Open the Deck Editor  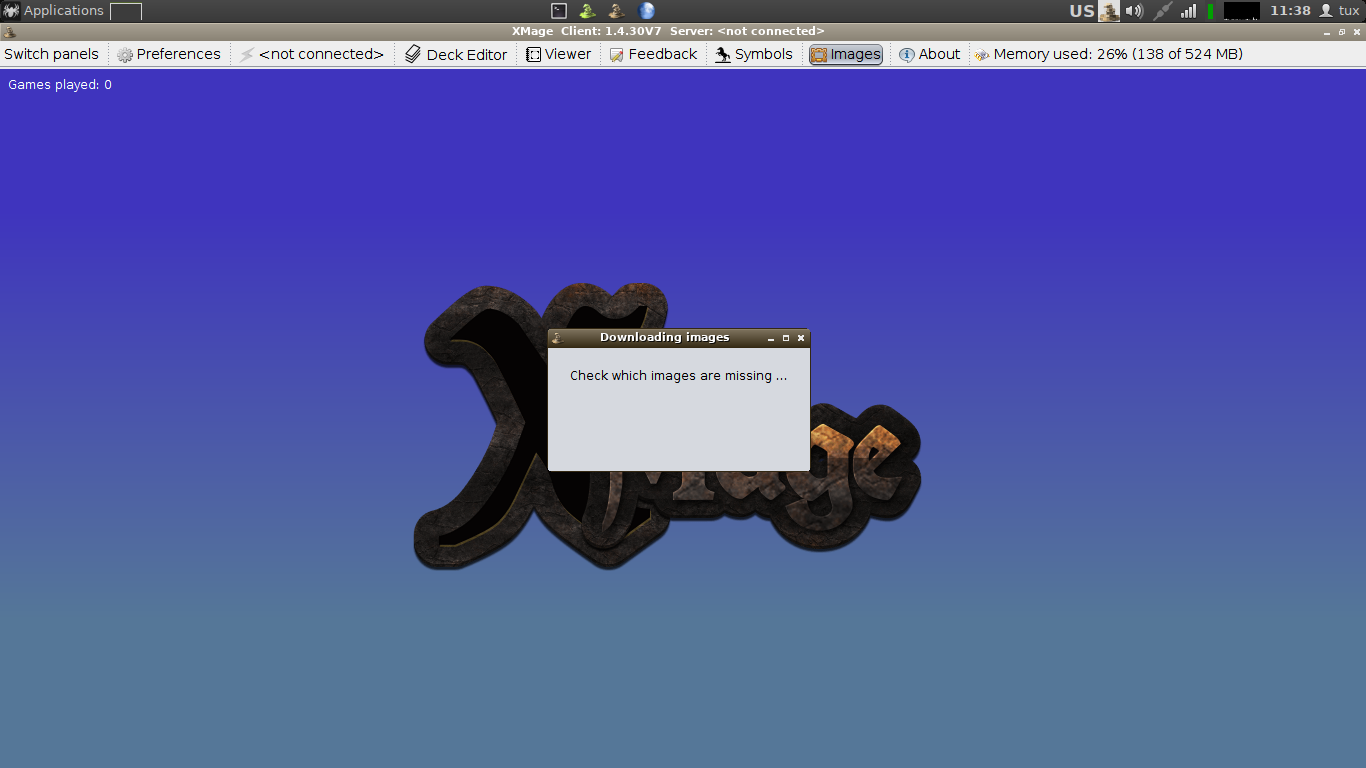point(456,54)
